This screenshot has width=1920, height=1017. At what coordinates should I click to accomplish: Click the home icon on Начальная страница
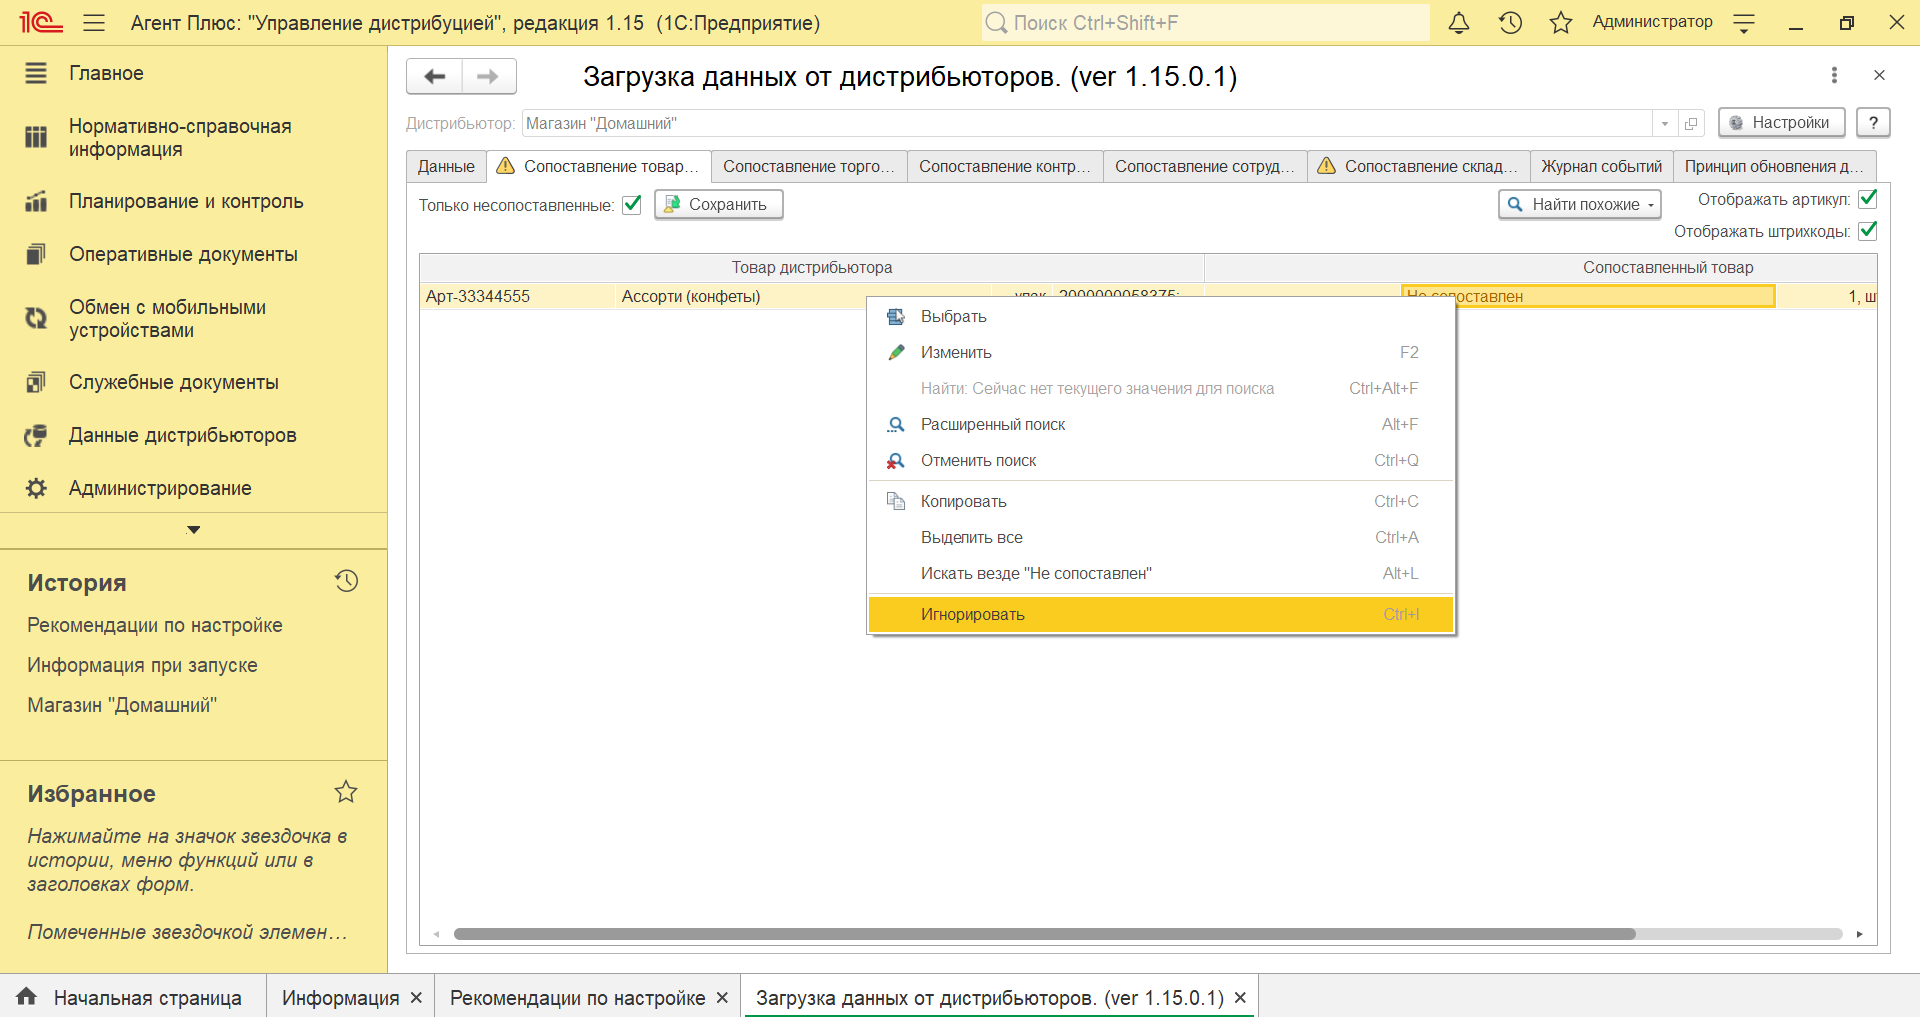pos(27,996)
